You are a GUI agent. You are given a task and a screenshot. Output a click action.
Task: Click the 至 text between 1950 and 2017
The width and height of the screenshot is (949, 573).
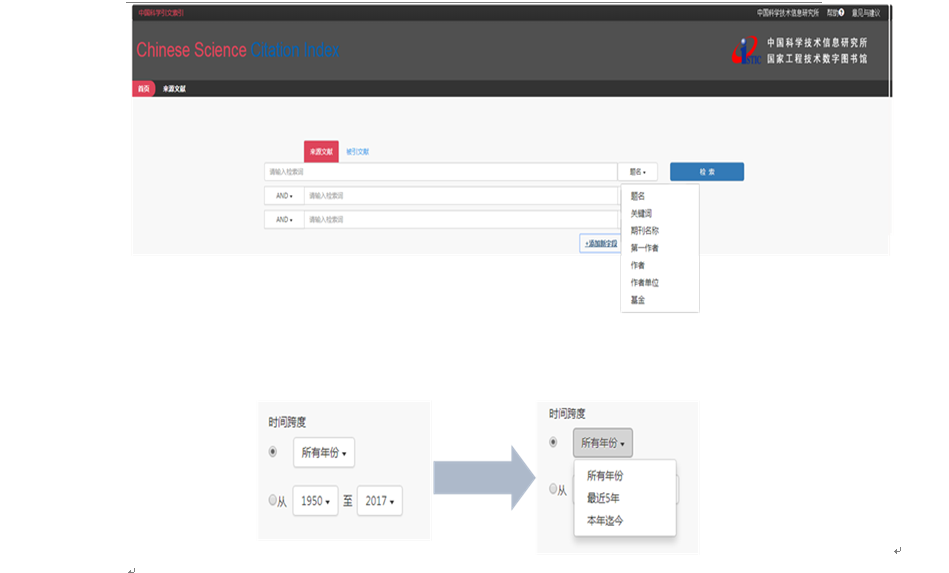(x=347, y=501)
